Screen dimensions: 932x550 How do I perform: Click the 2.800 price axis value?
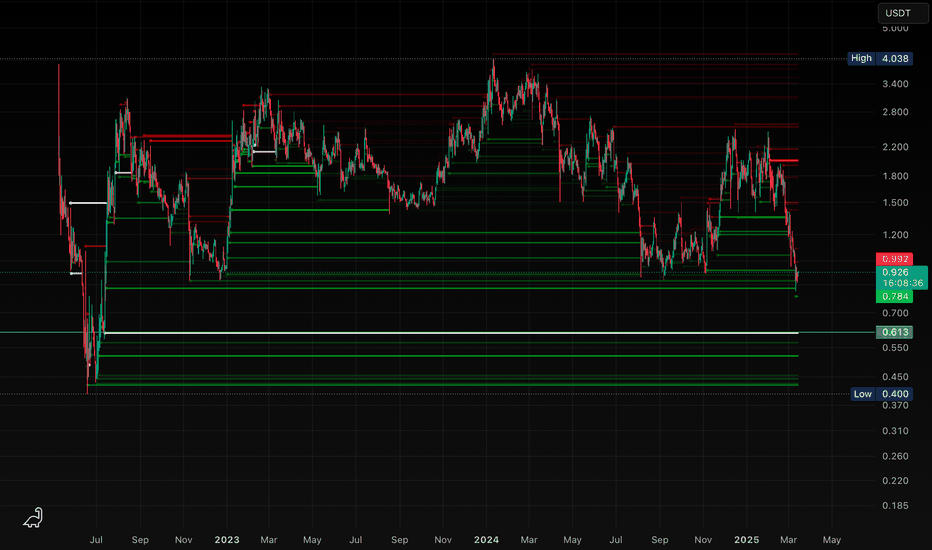pos(895,112)
